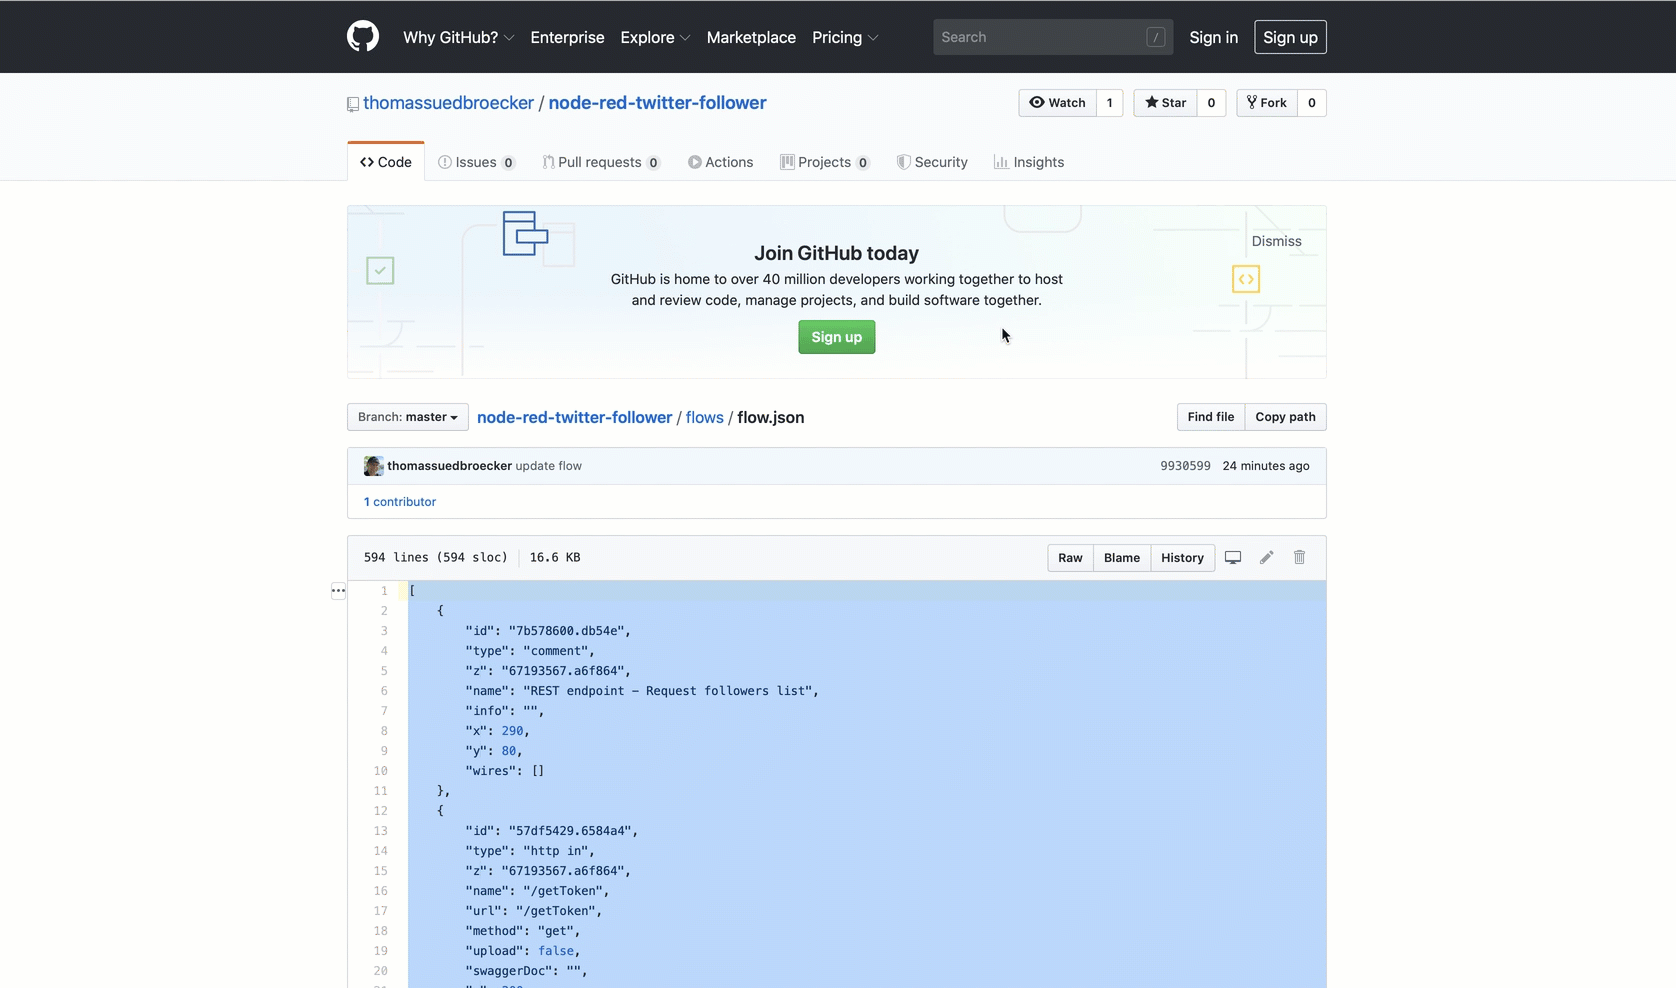Open the Blame view
The image size is (1676, 988).
click(1121, 558)
